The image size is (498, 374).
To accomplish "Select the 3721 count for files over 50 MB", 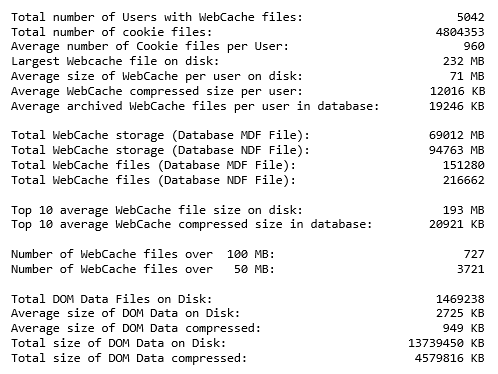I will [x=470, y=269].
